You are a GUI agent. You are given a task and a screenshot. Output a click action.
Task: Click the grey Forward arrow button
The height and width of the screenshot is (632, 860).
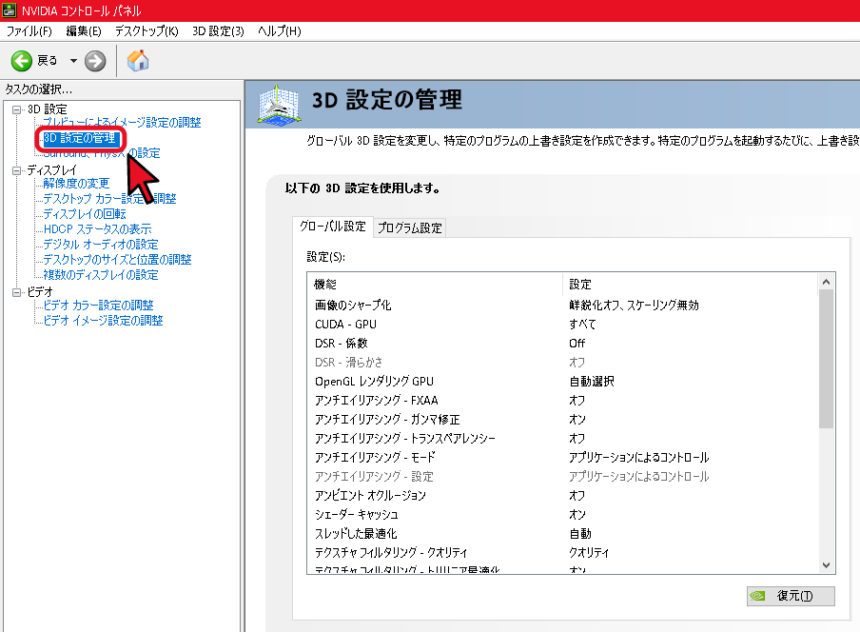click(x=95, y=61)
